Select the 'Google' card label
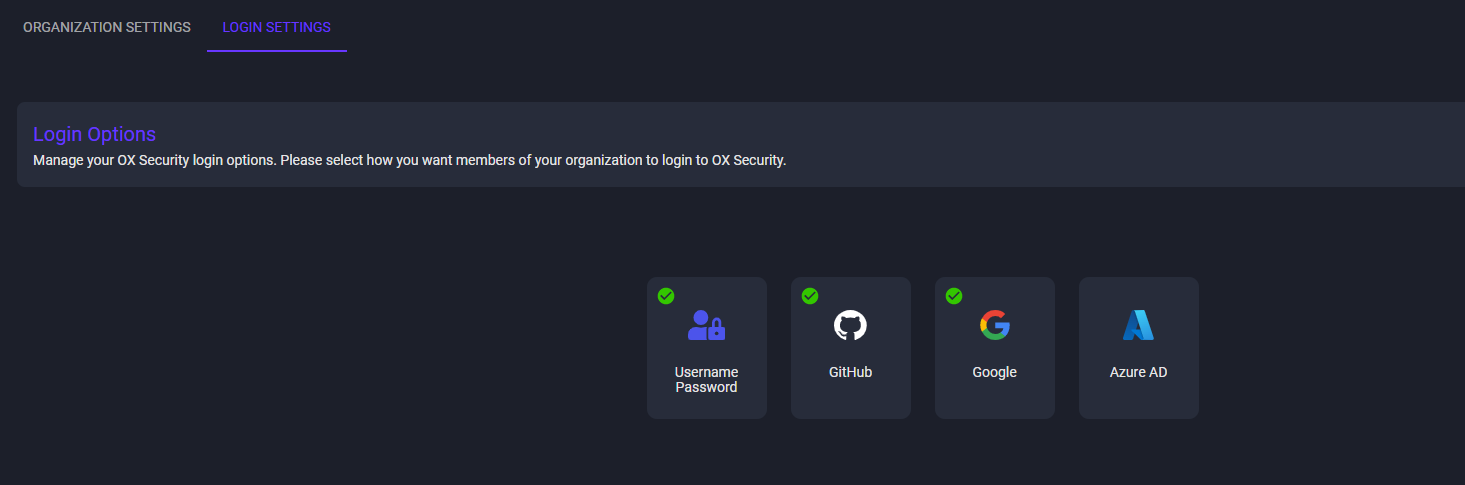 click(x=995, y=372)
